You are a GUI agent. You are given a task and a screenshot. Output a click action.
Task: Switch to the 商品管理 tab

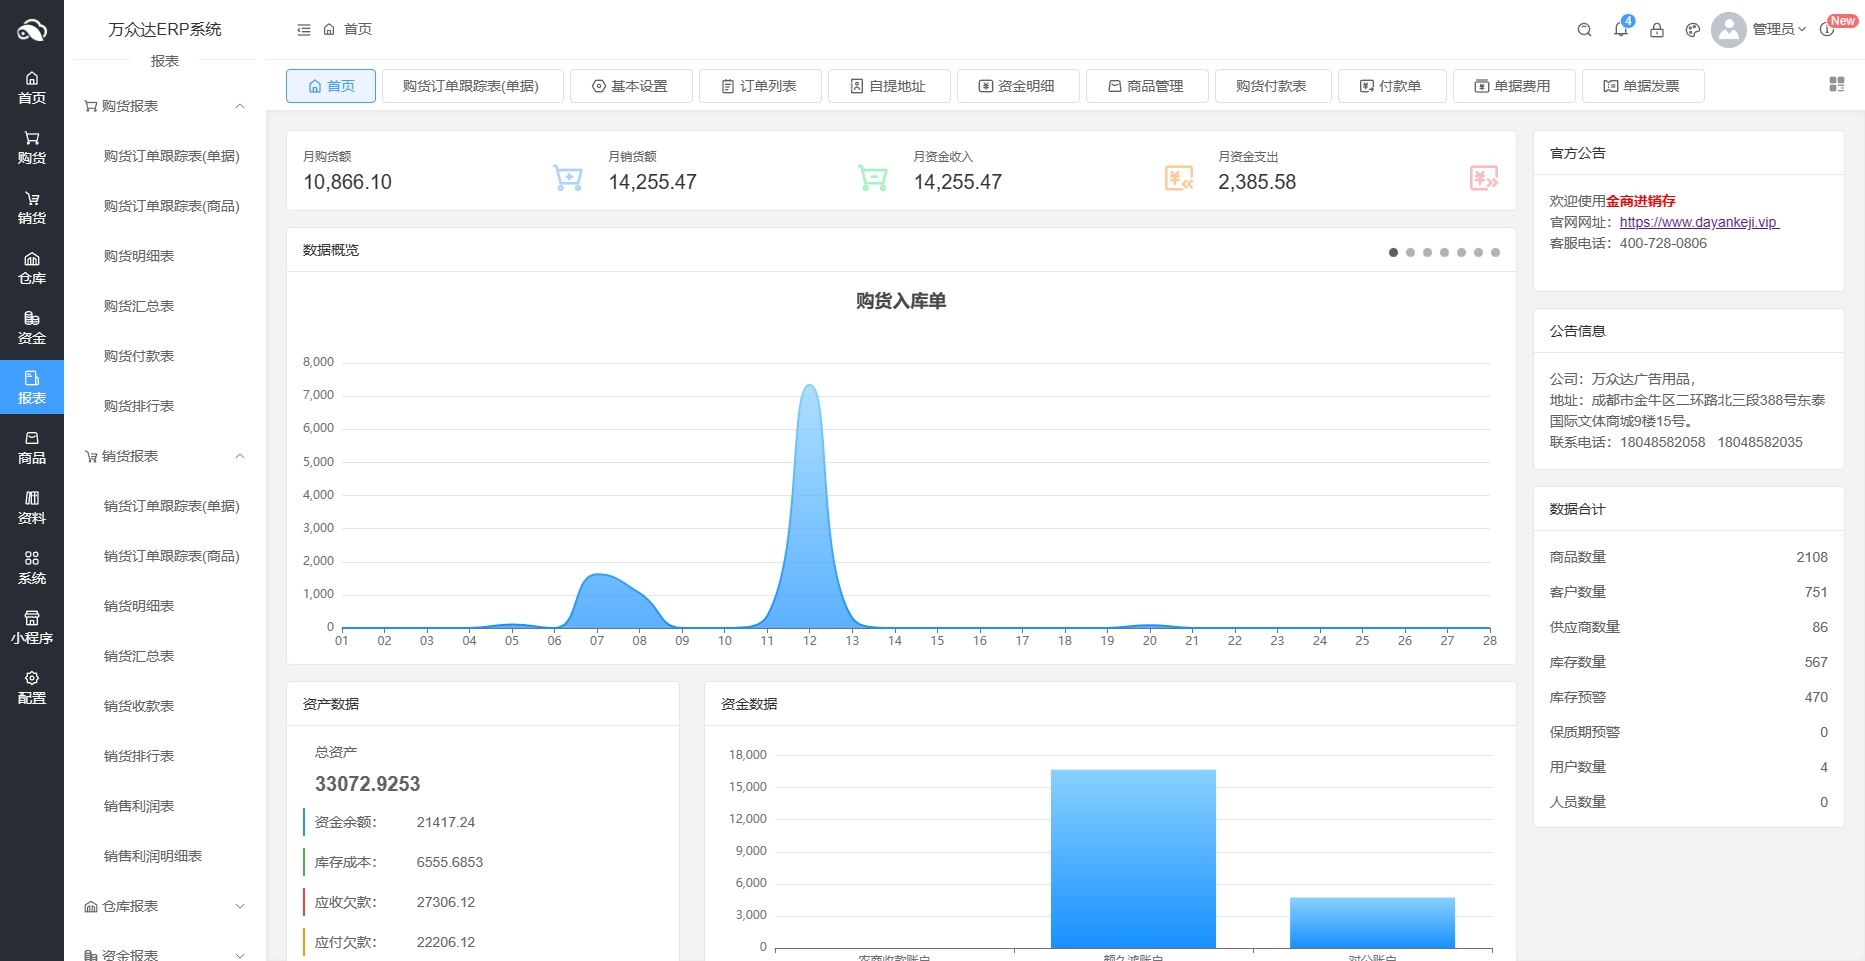1147,86
